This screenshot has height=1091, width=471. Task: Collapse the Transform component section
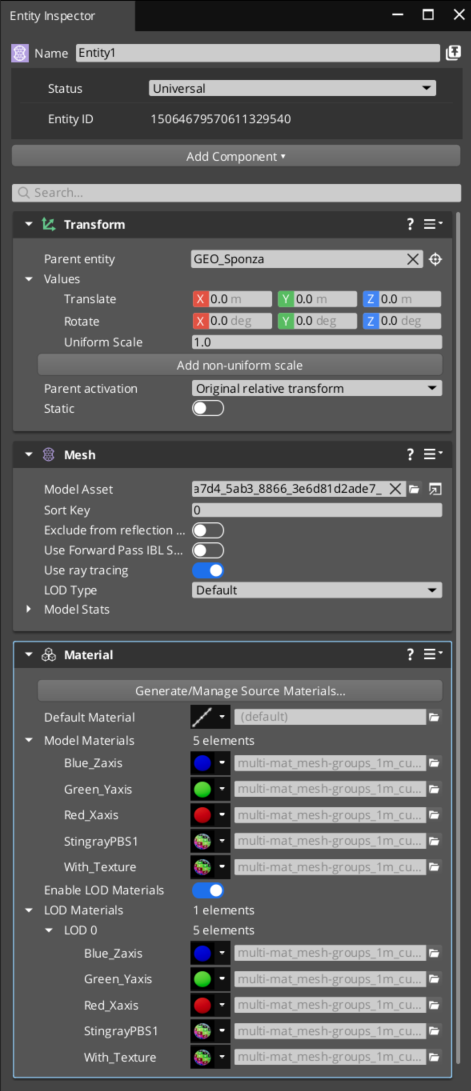[29, 225]
